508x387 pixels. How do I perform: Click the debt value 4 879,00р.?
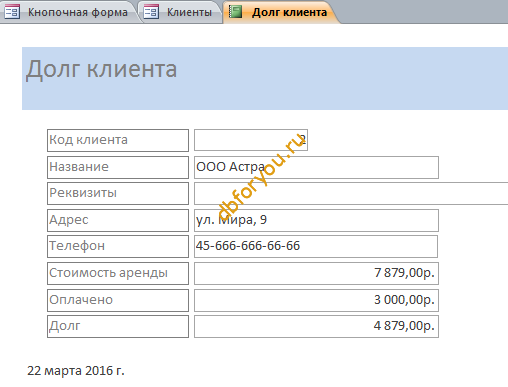click(x=316, y=326)
